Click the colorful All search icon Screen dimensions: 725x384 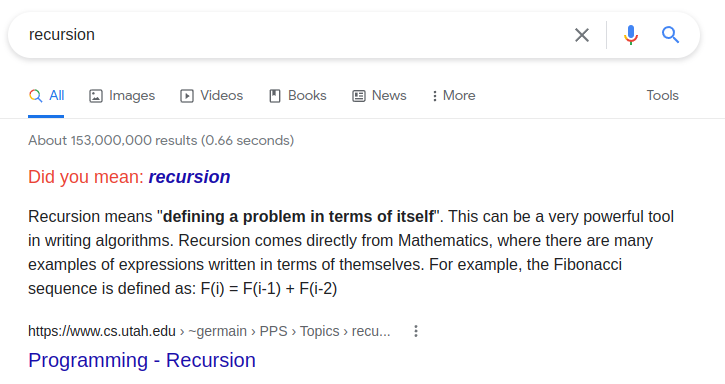tap(35, 96)
